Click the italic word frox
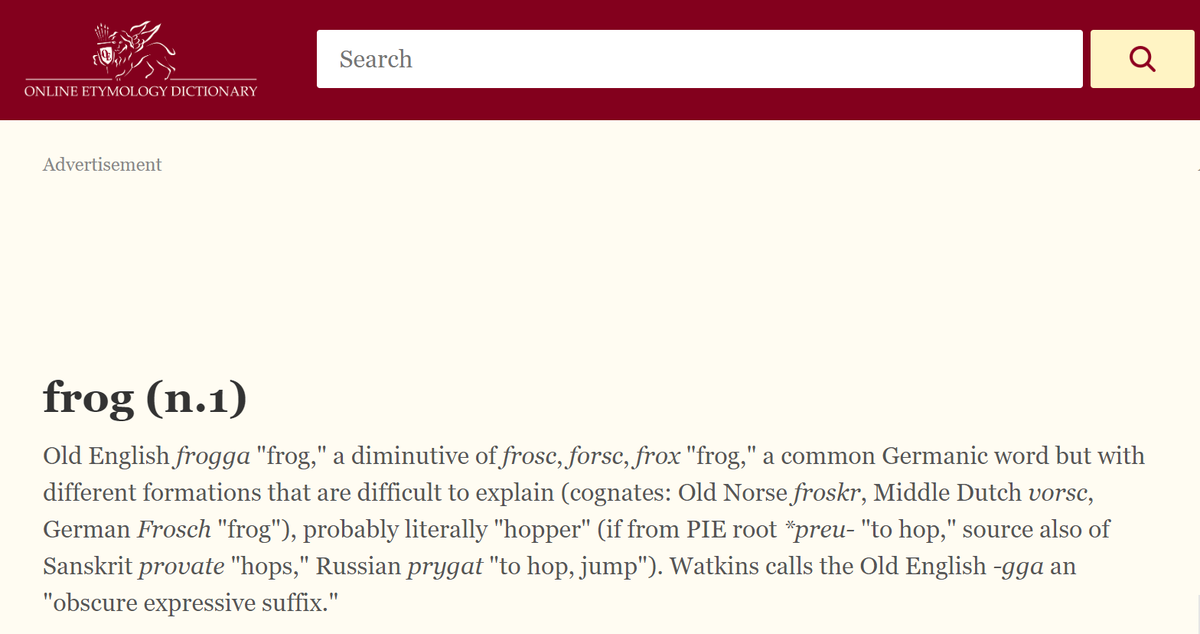Viewport: 1200px width, 634px height. point(658,457)
